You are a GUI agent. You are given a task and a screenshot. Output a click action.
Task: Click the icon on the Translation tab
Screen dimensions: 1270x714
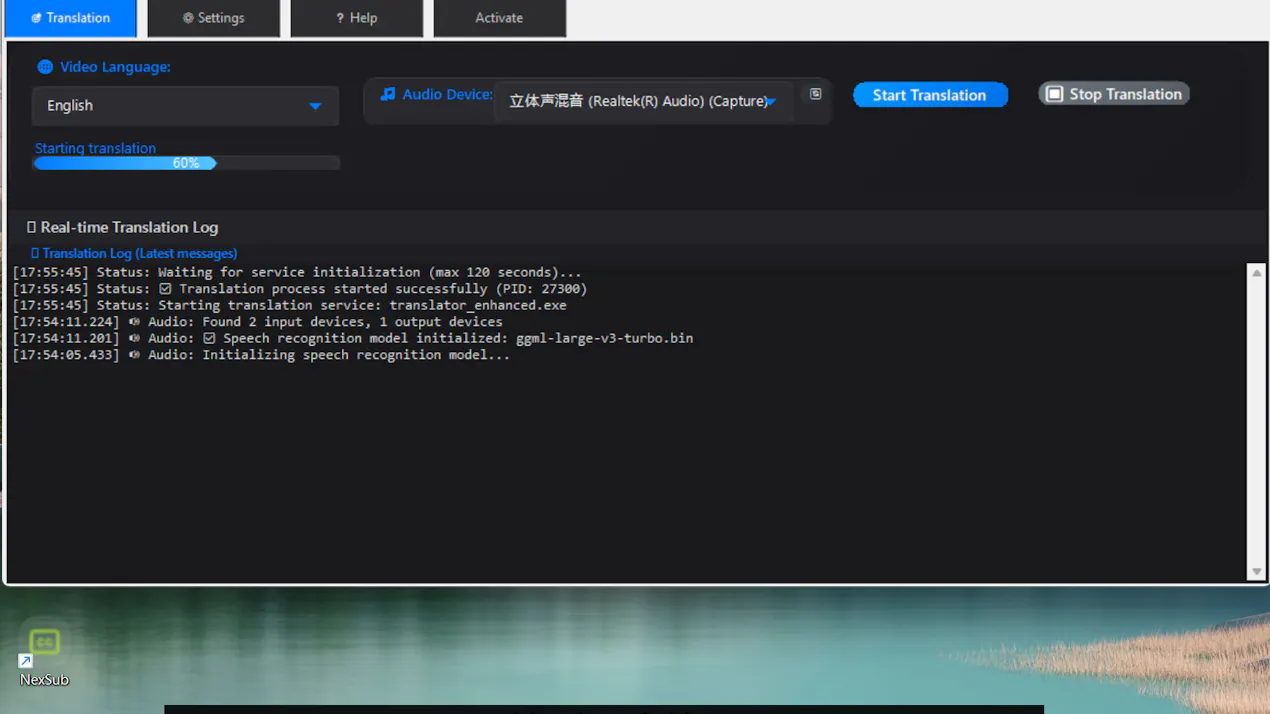point(36,18)
